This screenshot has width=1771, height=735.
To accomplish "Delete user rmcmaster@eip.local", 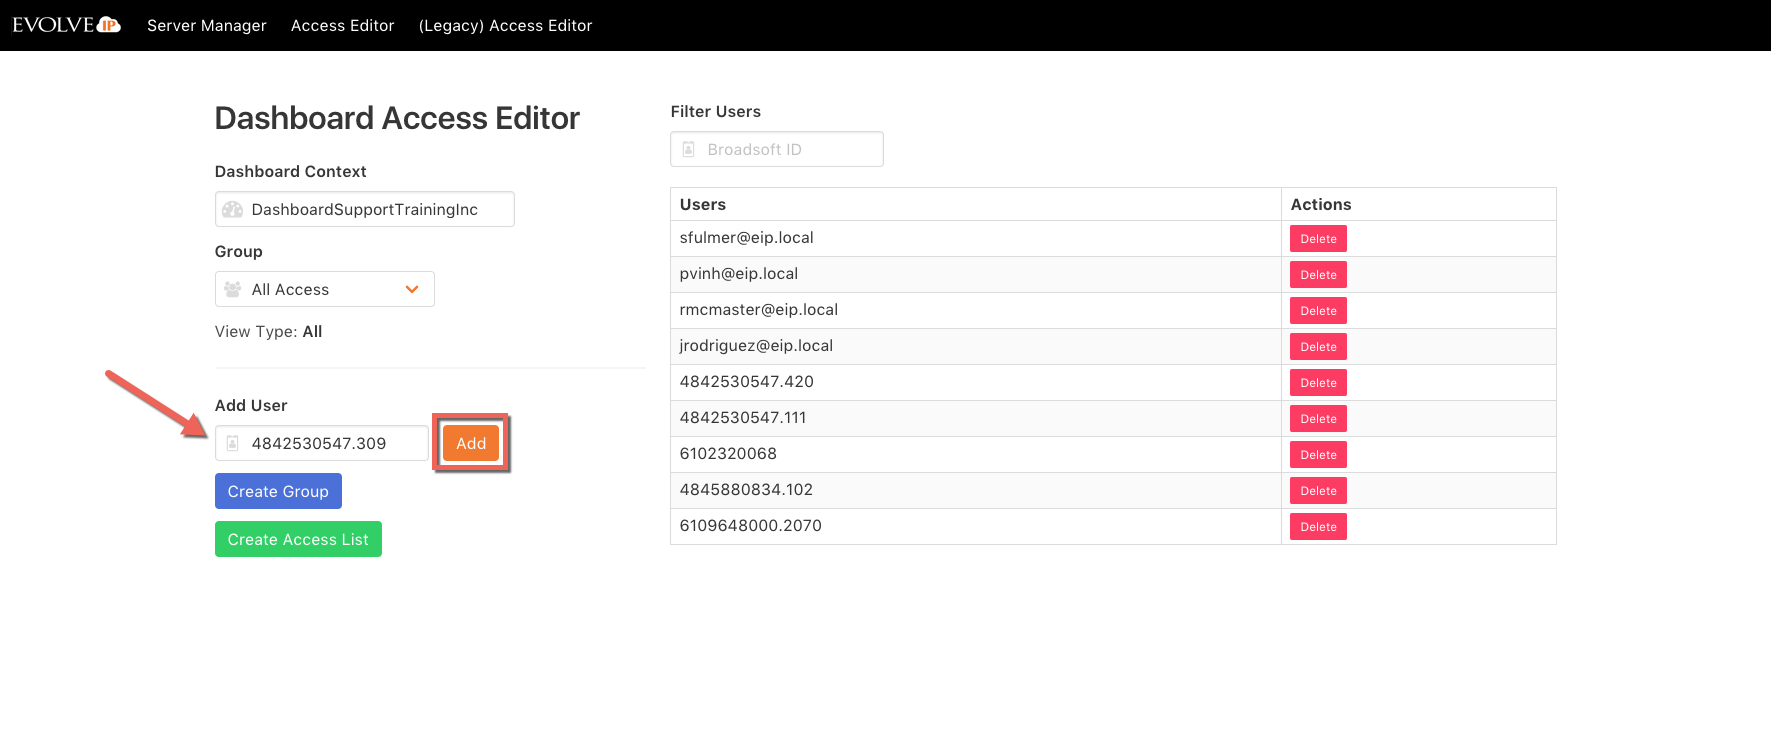I will point(1318,311).
